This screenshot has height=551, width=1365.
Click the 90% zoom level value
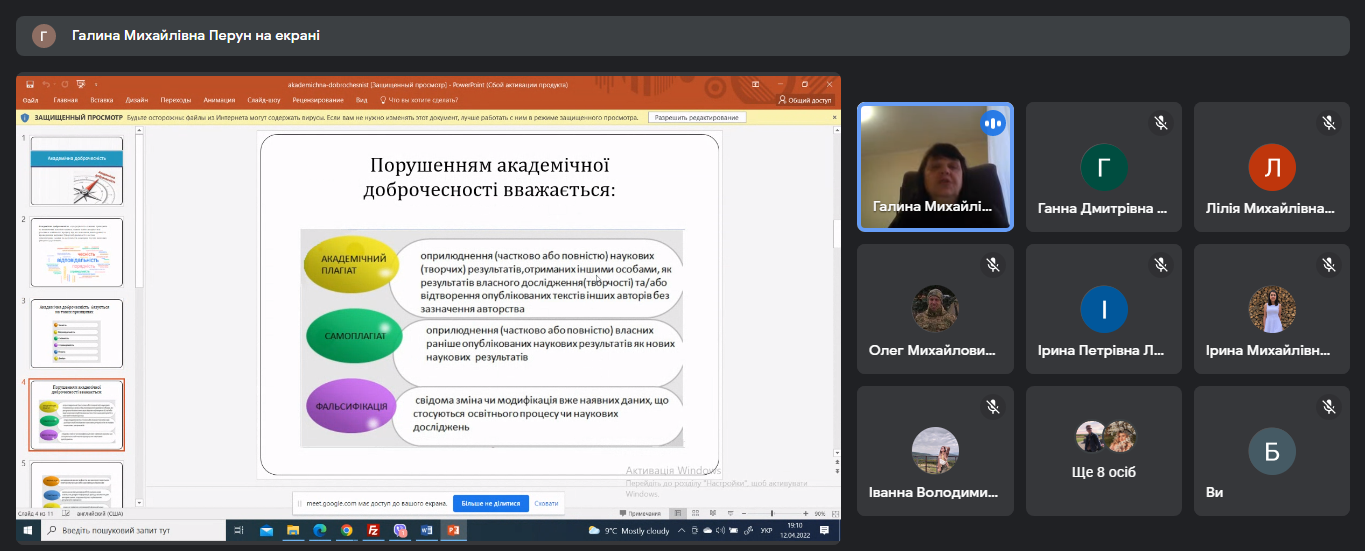click(820, 513)
